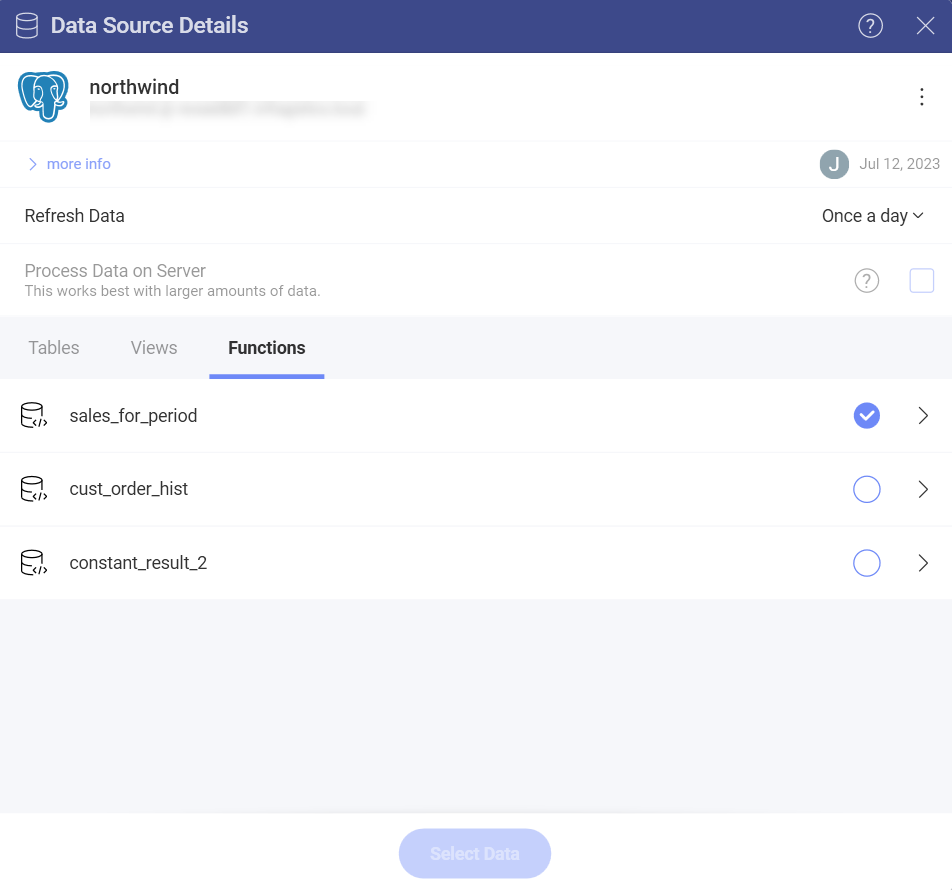Expand constant_result_2 details chevron
The height and width of the screenshot is (890, 952).
tap(923, 563)
